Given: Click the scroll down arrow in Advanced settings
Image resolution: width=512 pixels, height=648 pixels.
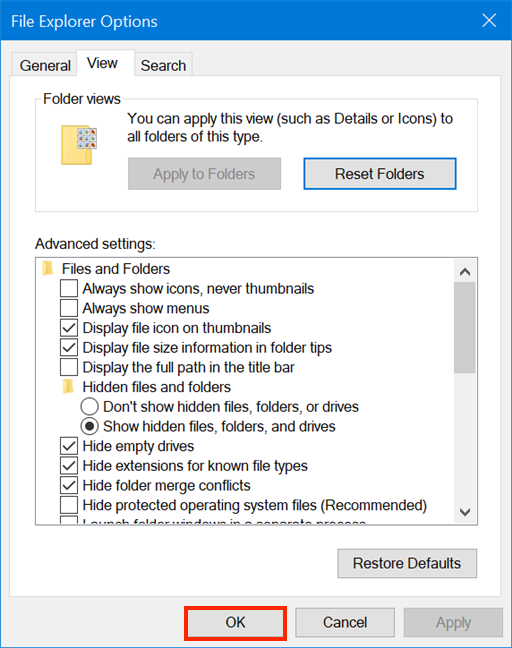Looking at the screenshot, I should click(x=465, y=512).
